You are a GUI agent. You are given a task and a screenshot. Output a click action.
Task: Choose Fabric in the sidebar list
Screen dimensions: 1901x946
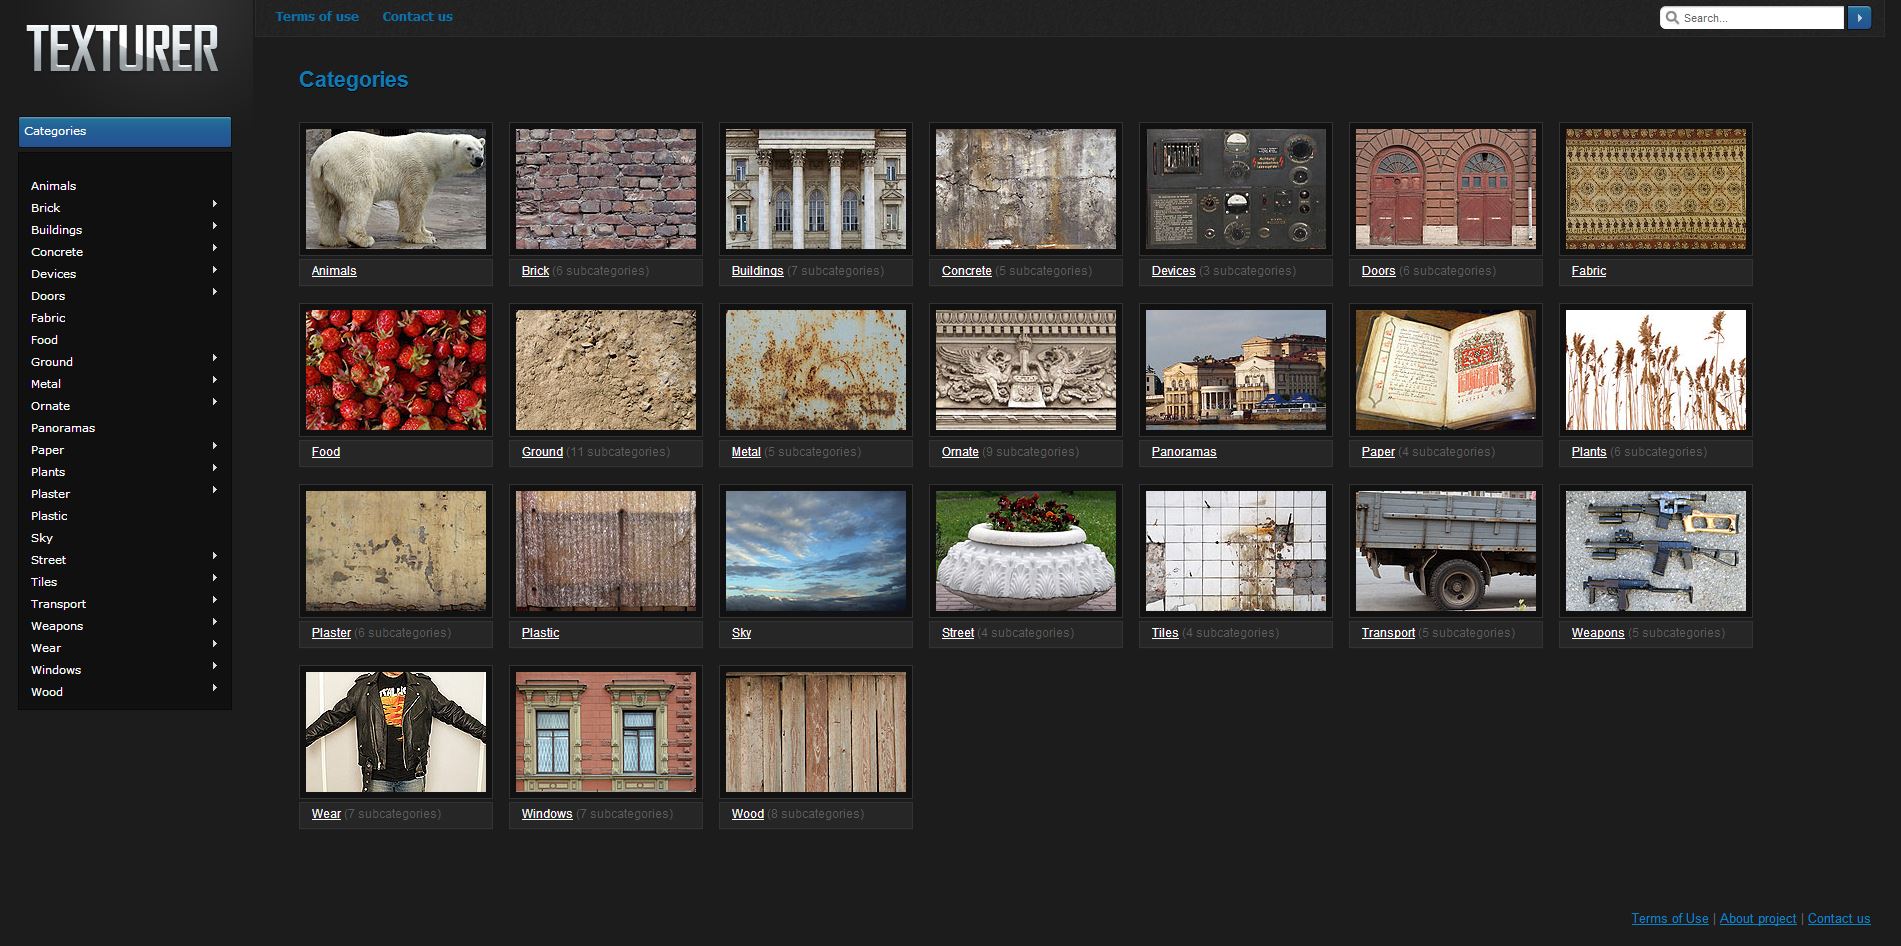48,318
